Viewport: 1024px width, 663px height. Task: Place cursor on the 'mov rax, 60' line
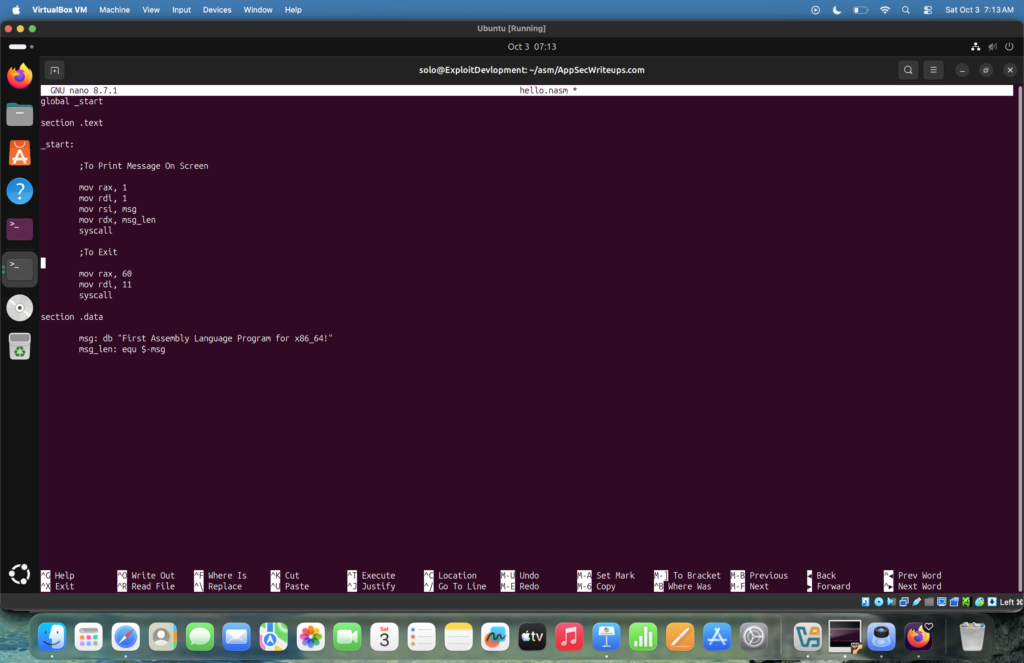pos(105,274)
